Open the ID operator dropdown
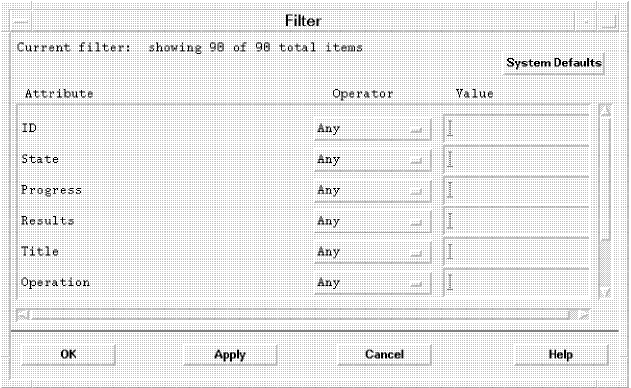Viewport: 631px width, 388px height. (373, 129)
